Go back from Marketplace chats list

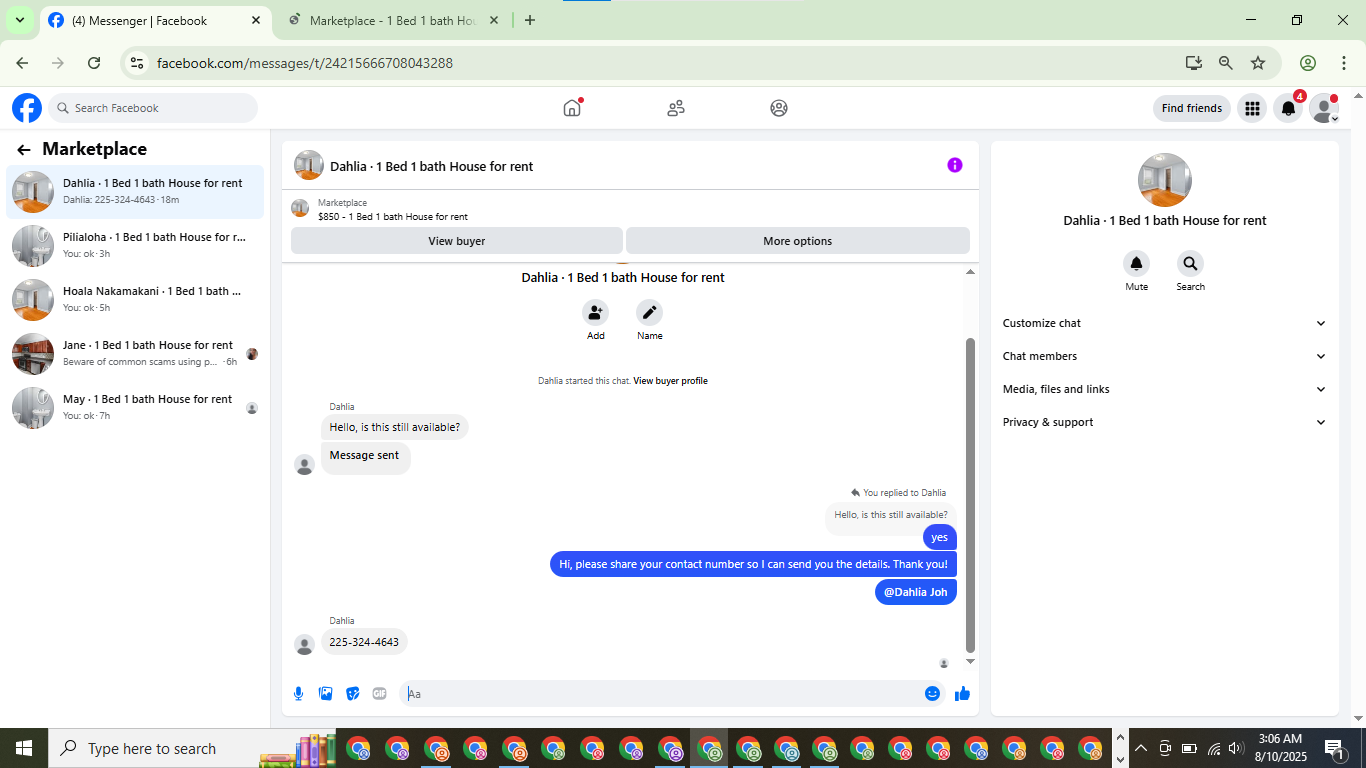tap(24, 150)
